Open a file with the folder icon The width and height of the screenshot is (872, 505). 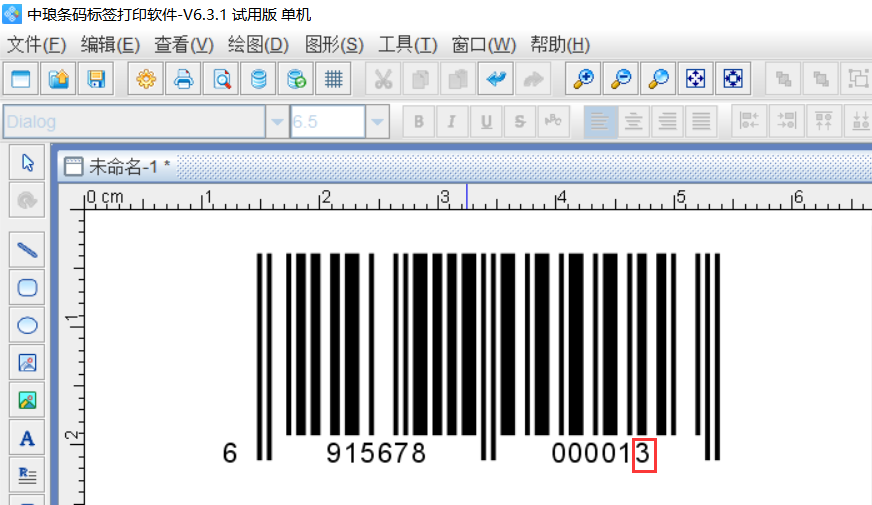click(x=58, y=79)
